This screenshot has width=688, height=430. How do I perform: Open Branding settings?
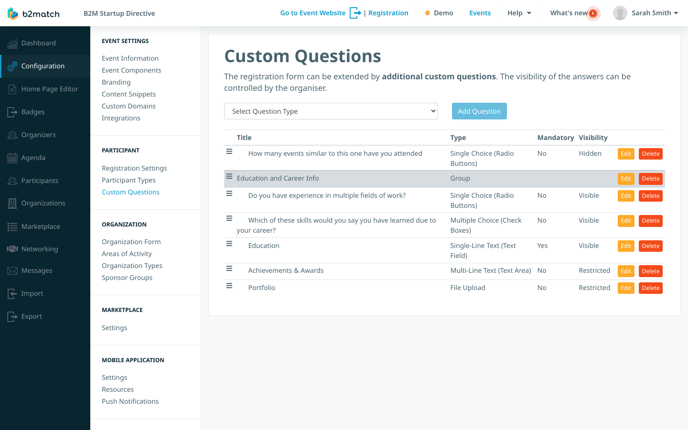(x=116, y=82)
